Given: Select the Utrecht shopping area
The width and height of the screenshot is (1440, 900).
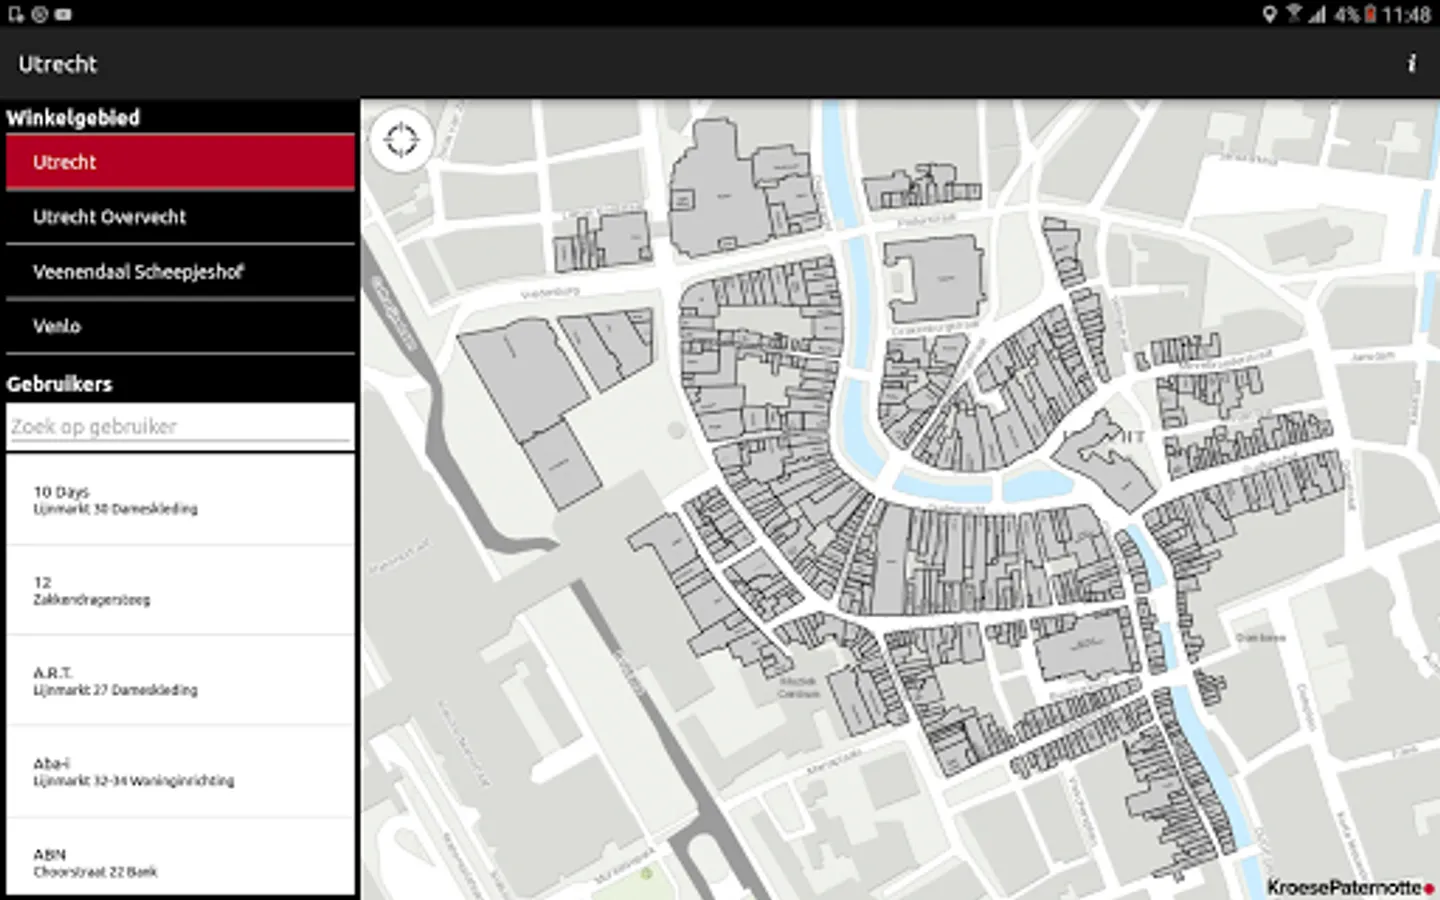Looking at the screenshot, I should pos(180,162).
